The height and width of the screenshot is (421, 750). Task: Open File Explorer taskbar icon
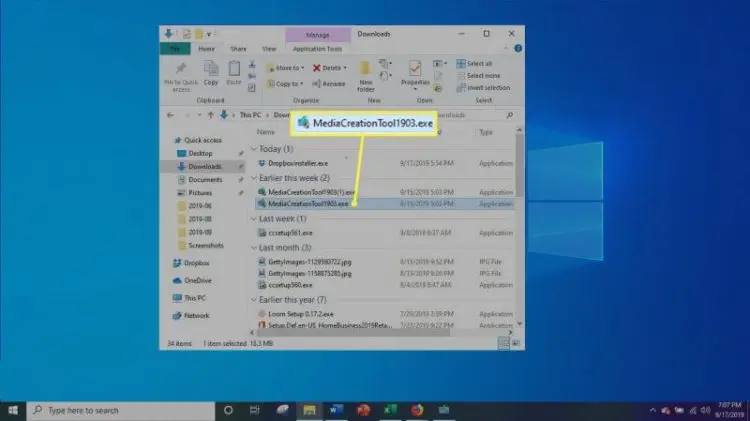309,410
